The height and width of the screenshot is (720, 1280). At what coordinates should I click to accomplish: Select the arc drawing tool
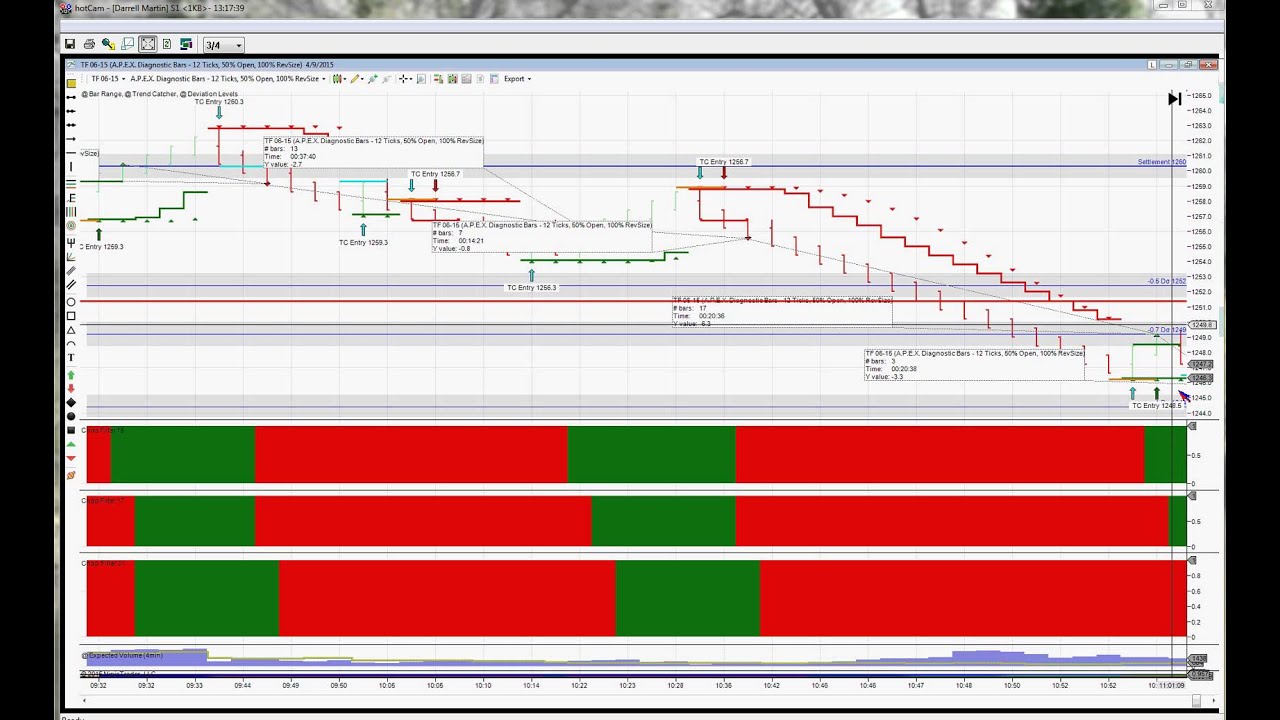pyautogui.click(x=71, y=344)
